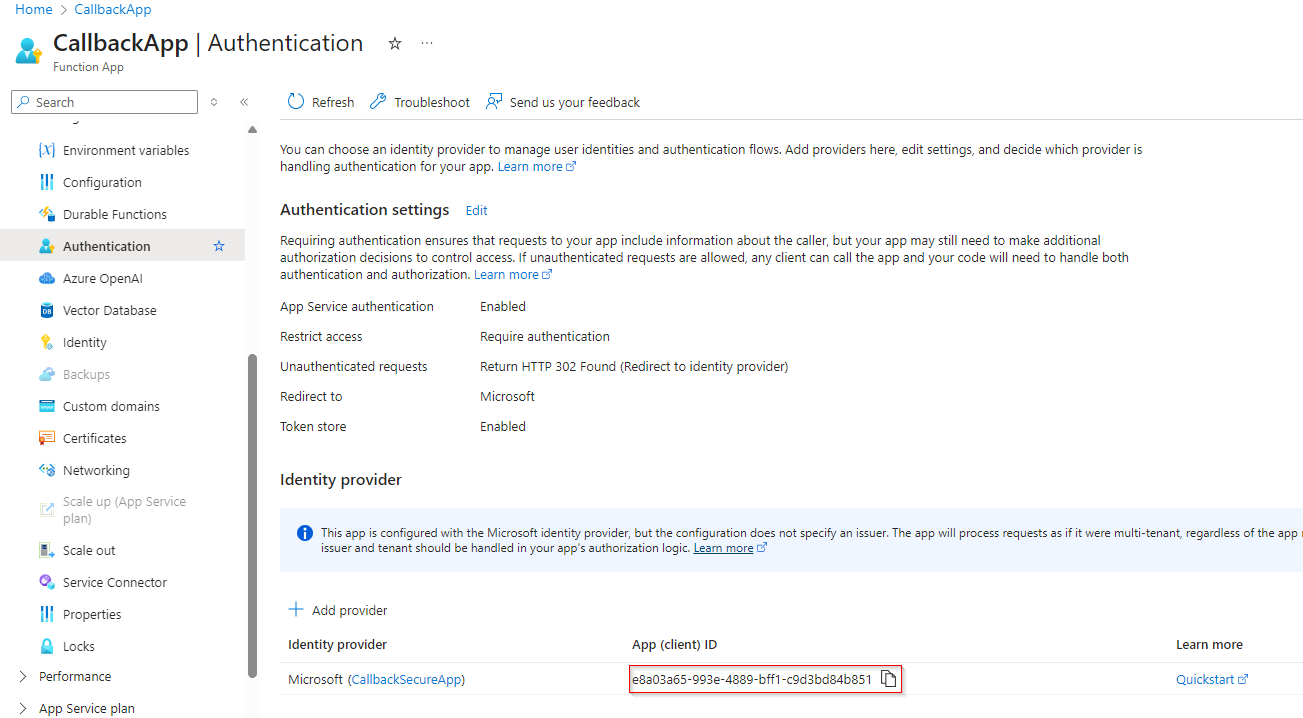Click the Refresh icon in toolbar
This screenshot has width=1303, height=718.
[x=296, y=102]
